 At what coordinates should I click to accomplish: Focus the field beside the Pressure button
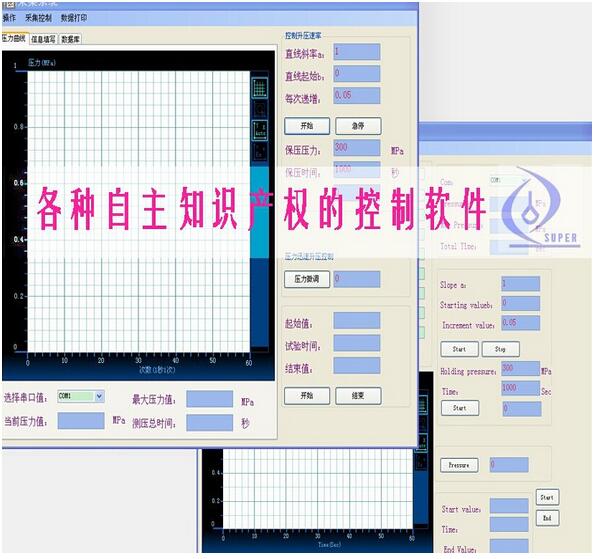tap(509, 465)
